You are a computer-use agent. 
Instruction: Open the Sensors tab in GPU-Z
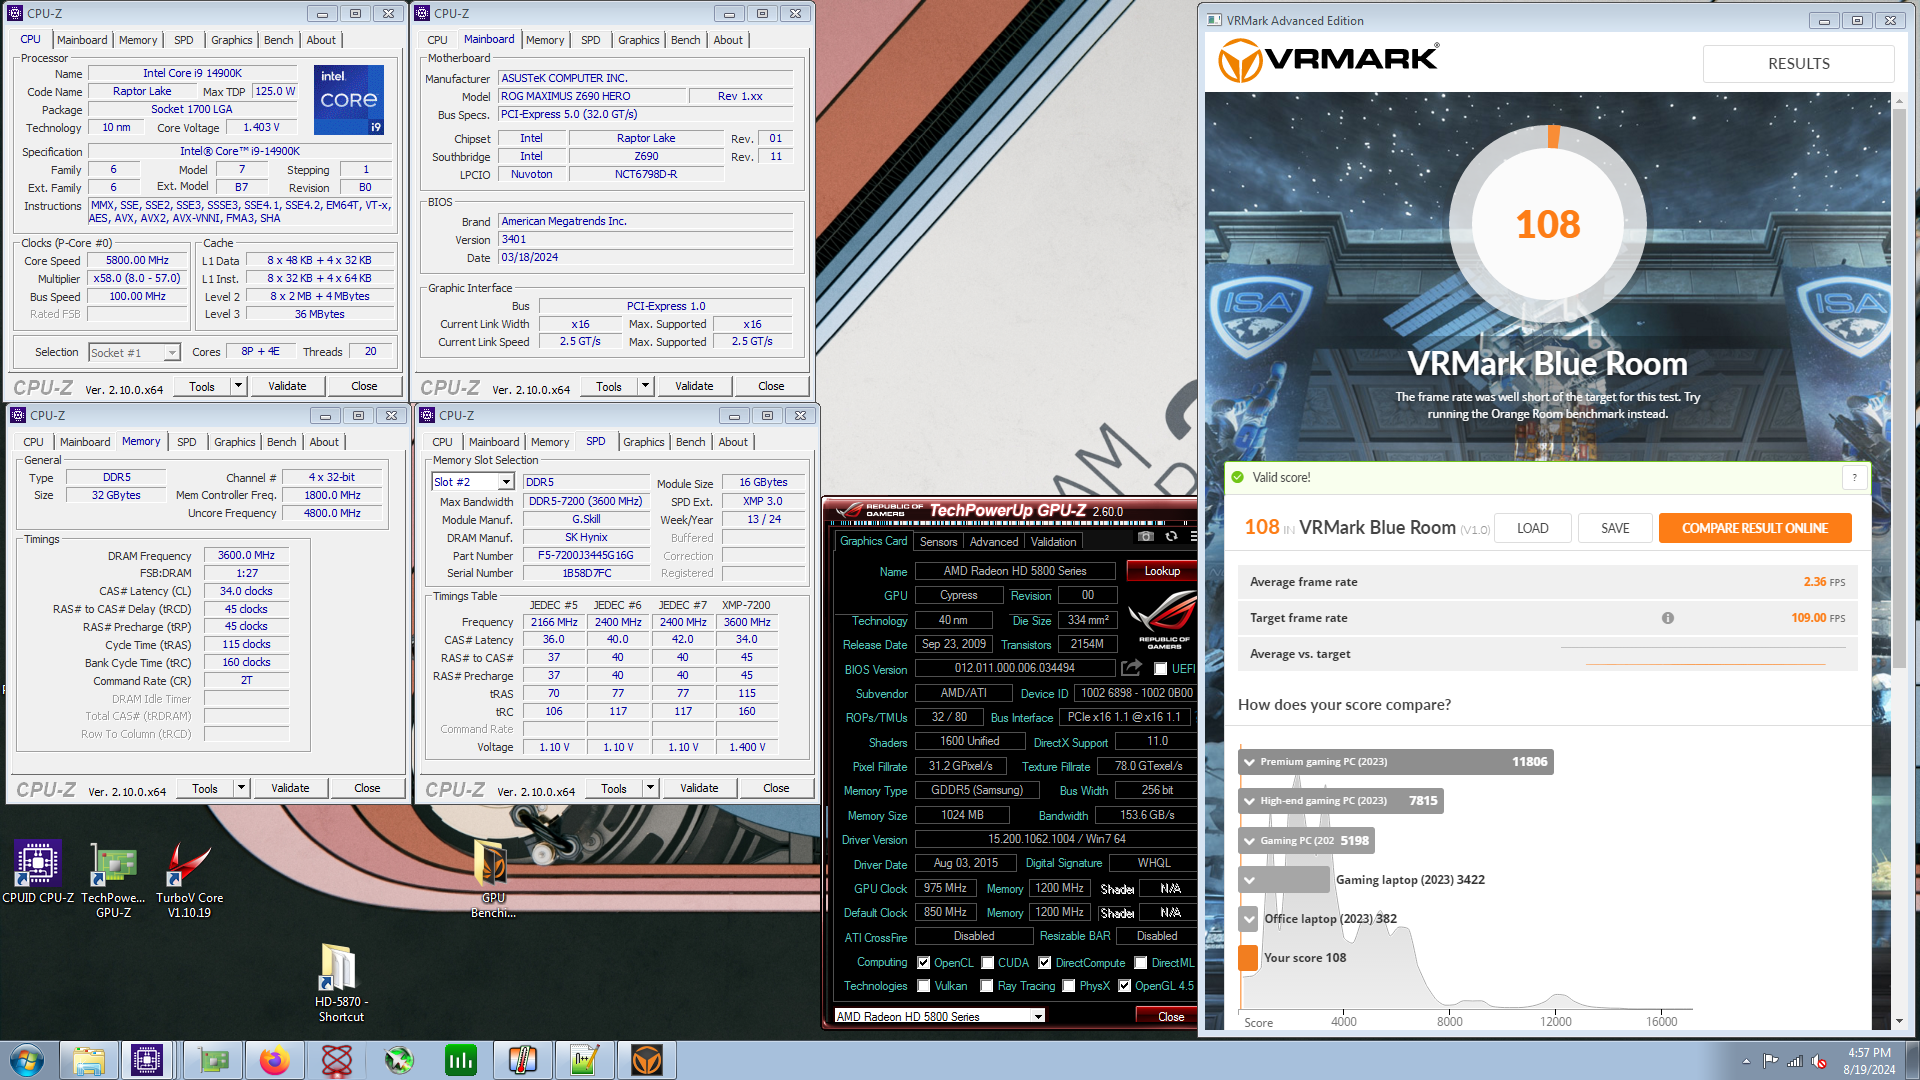tap(938, 542)
